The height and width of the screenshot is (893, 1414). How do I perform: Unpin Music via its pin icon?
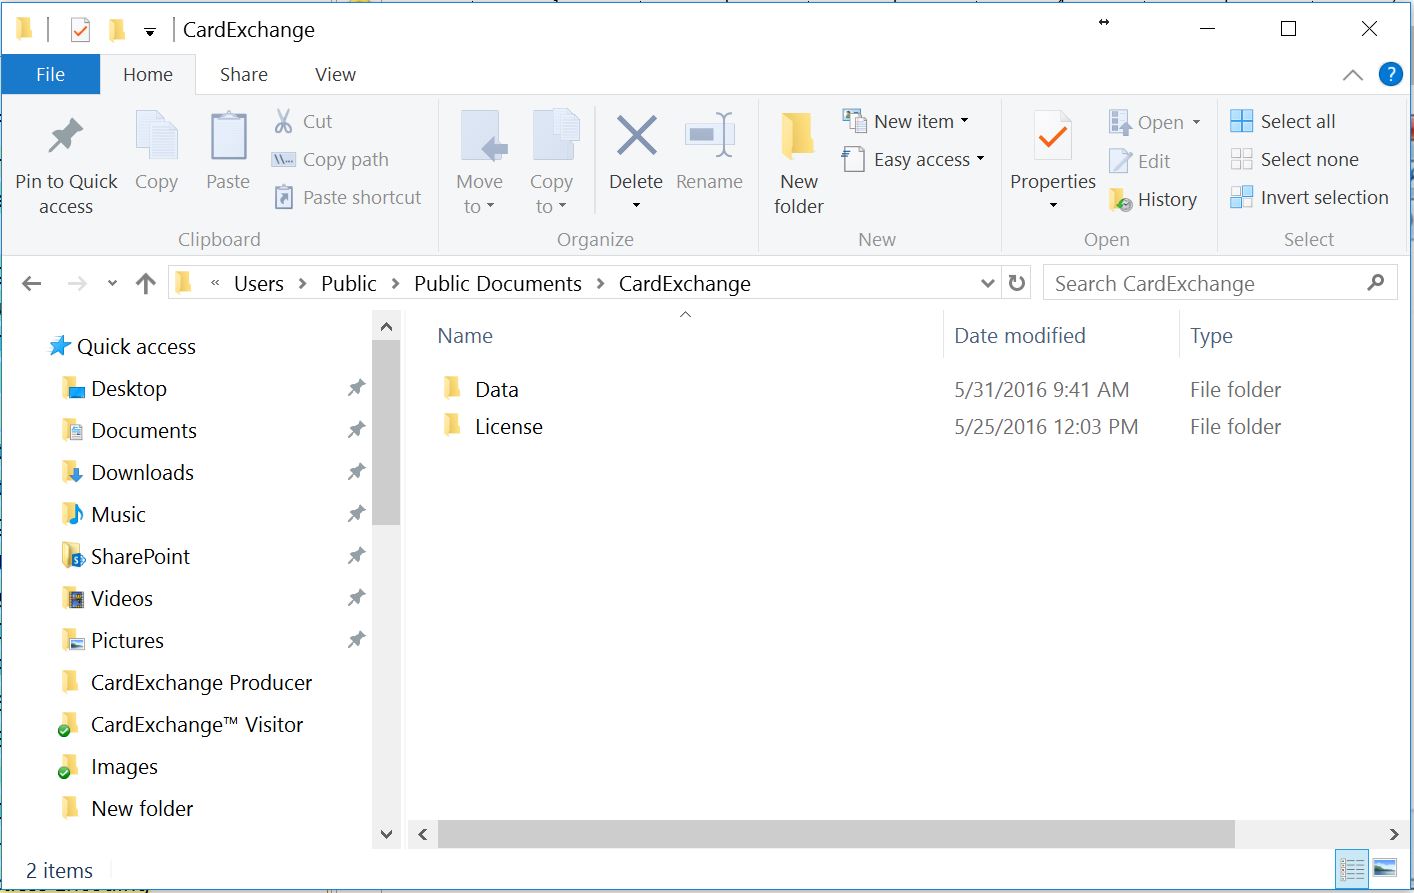(x=356, y=514)
